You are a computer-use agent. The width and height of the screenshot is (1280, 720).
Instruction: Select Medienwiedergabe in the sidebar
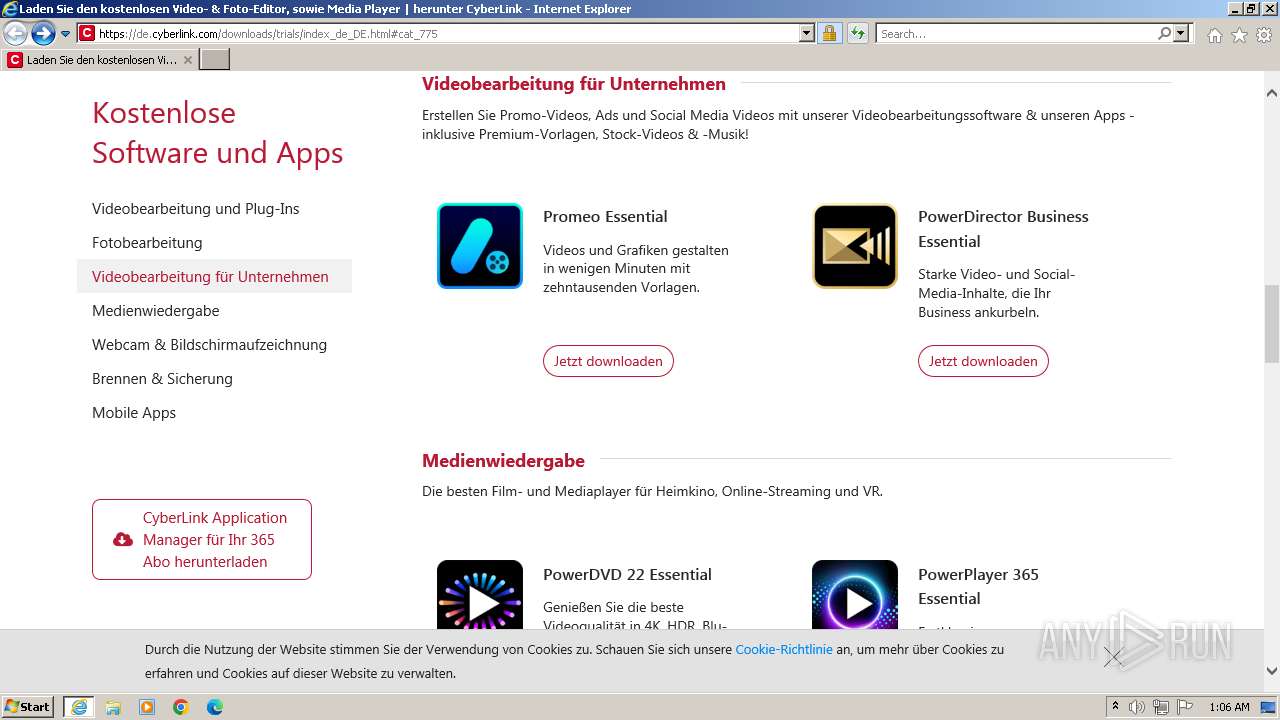pos(156,311)
